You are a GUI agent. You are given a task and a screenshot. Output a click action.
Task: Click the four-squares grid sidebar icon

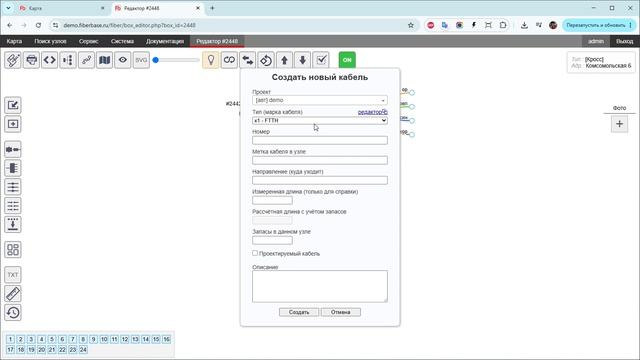click(x=13, y=250)
